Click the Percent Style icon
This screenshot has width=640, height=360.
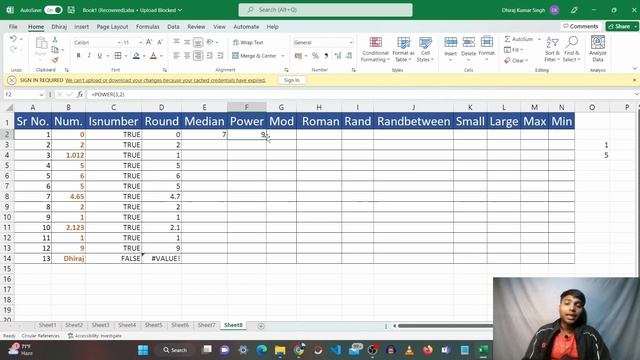coord(315,56)
